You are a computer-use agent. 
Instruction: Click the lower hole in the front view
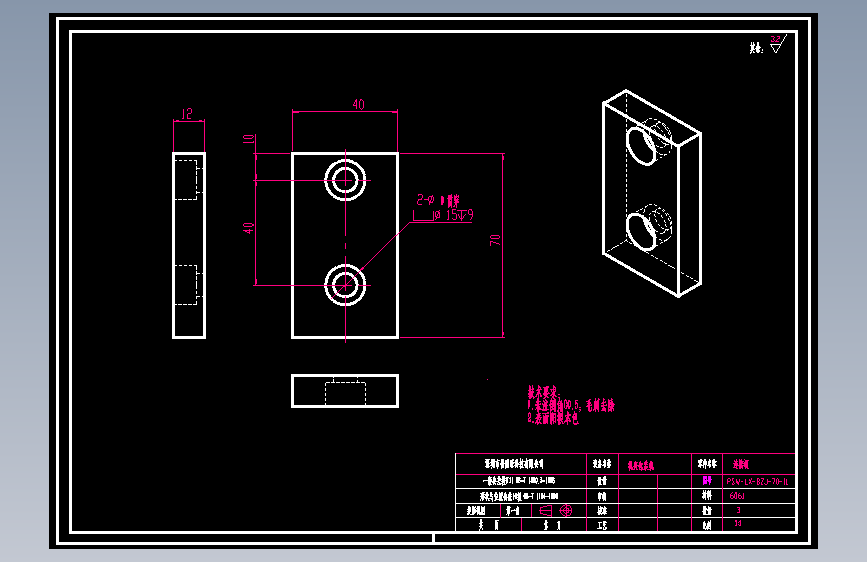(x=345, y=285)
